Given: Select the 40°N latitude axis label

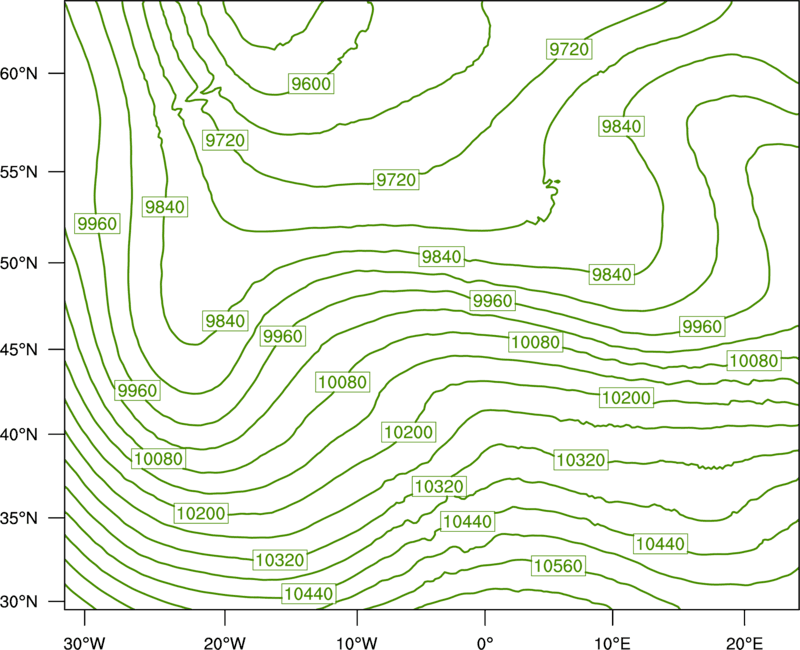Looking at the screenshot, I should tap(19, 434).
